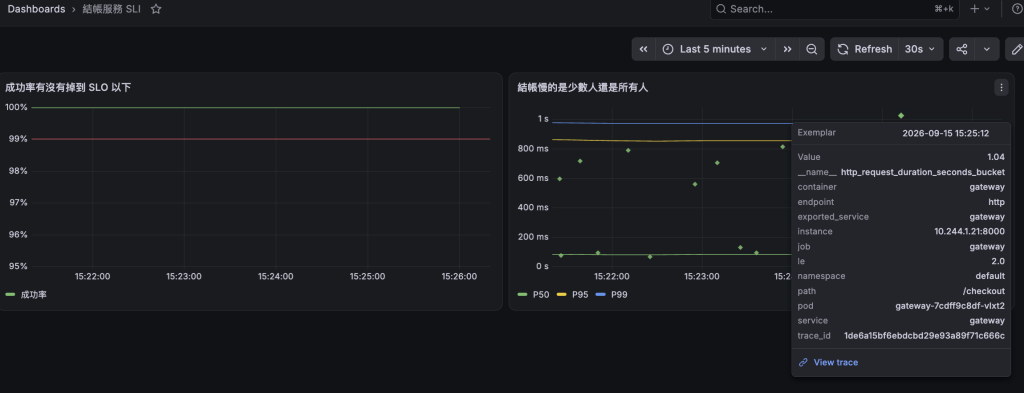Click the http_request_duration_seconds_bucket name value
The image size is (1024, 393).
pos(923,172)
